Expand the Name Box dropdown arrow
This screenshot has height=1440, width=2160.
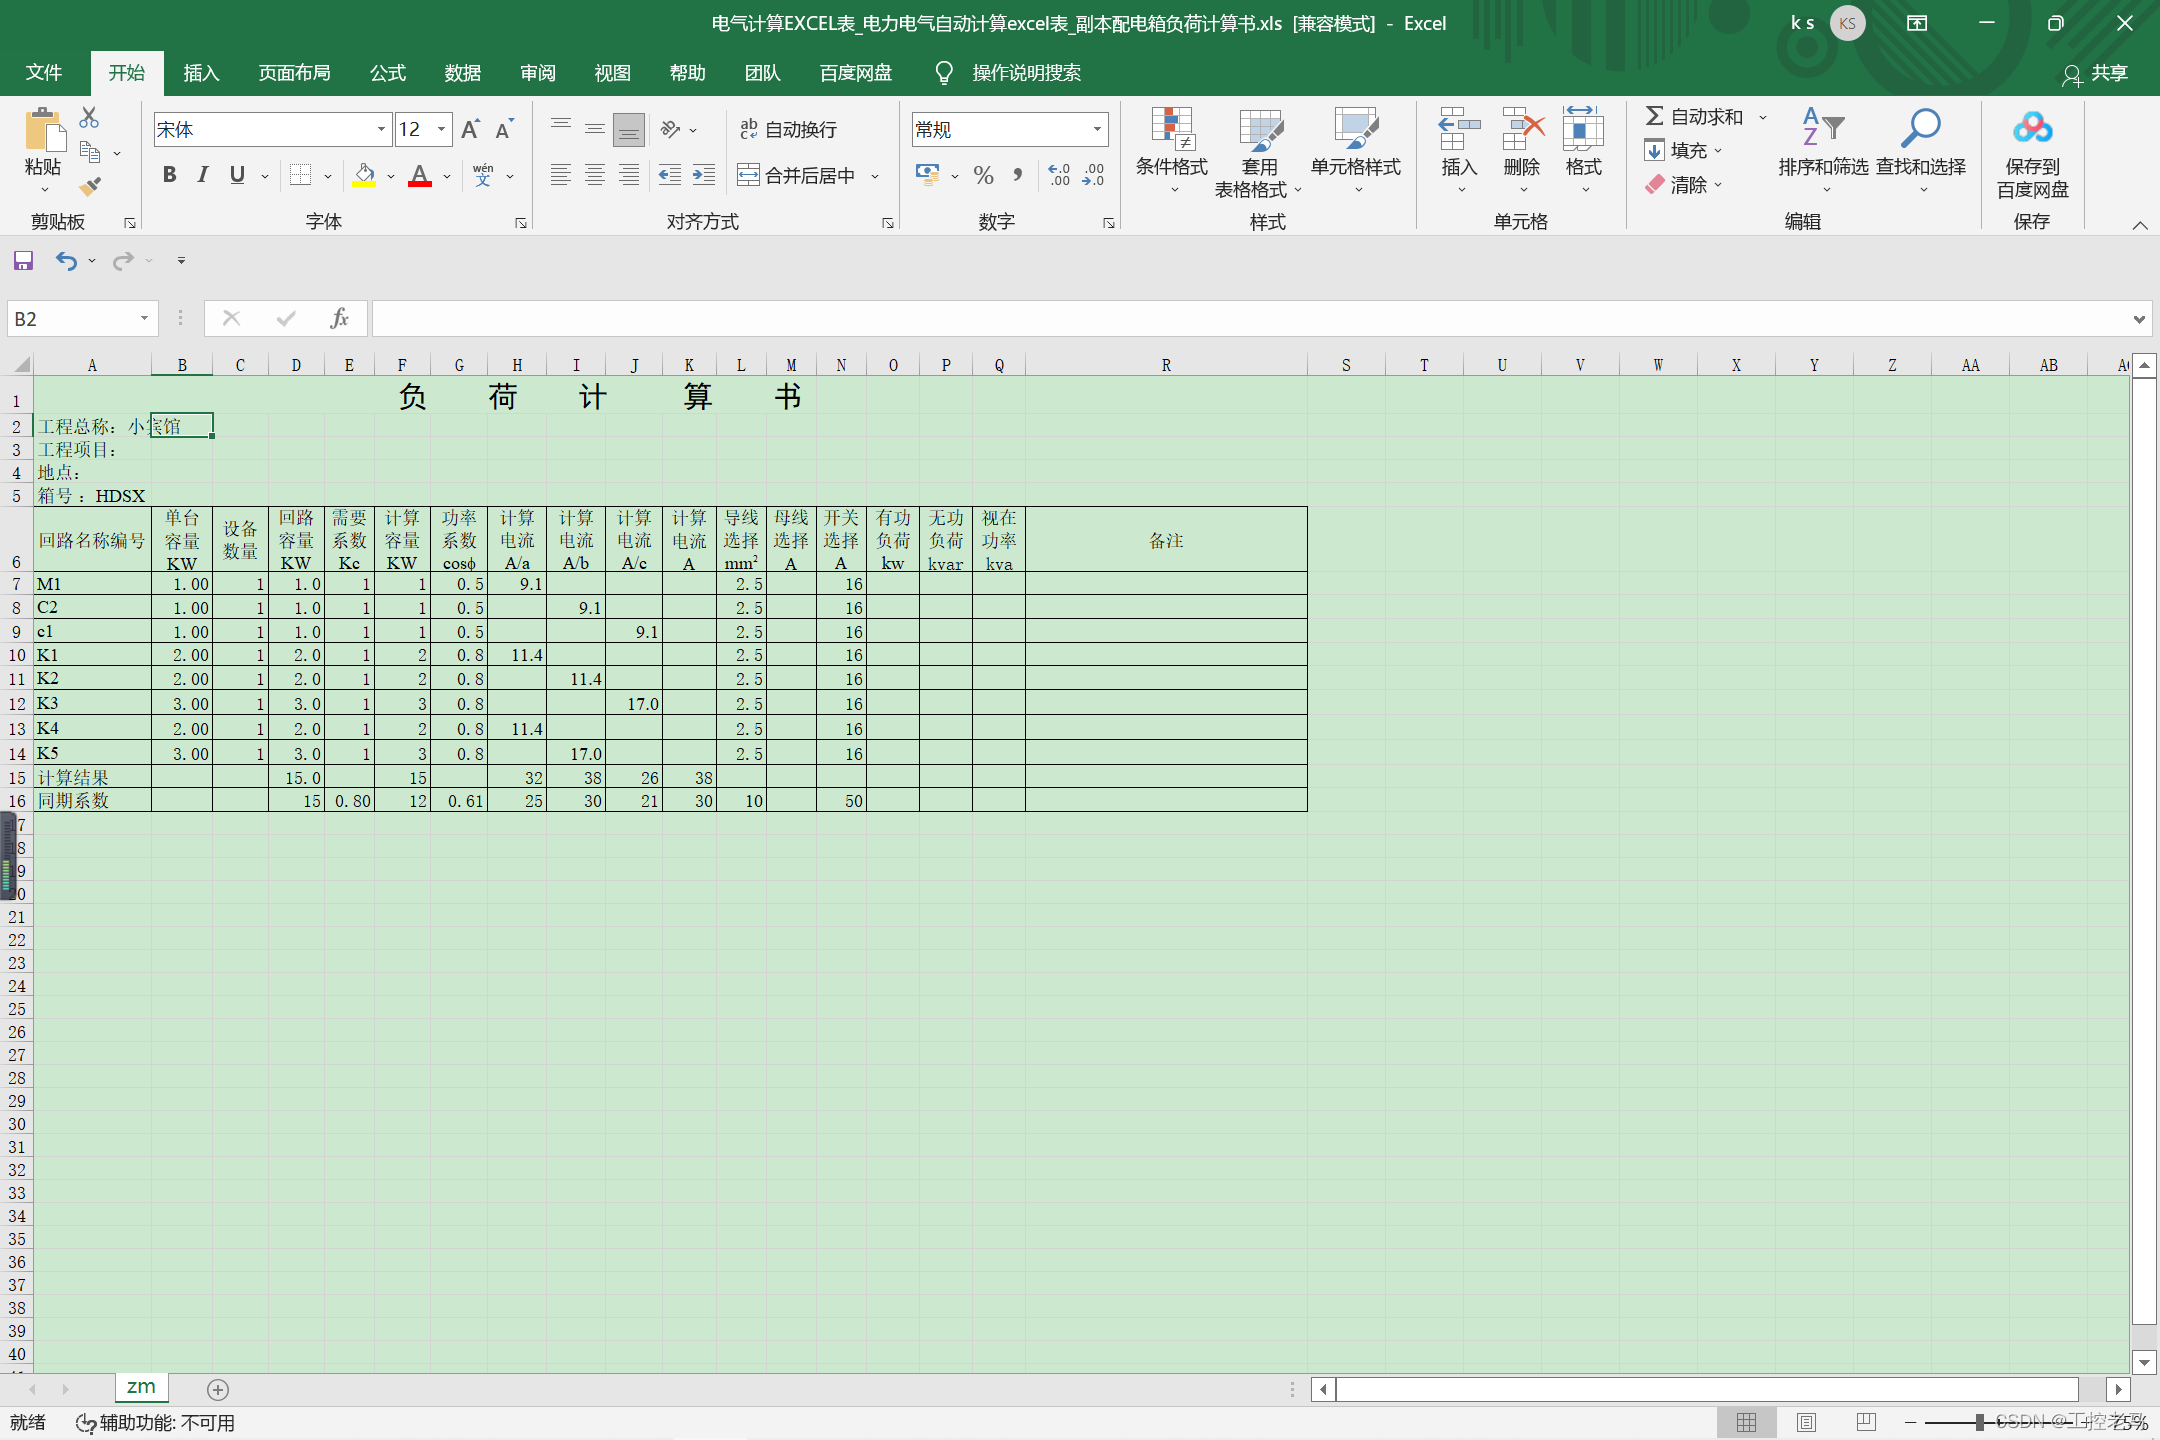point(144,319)
